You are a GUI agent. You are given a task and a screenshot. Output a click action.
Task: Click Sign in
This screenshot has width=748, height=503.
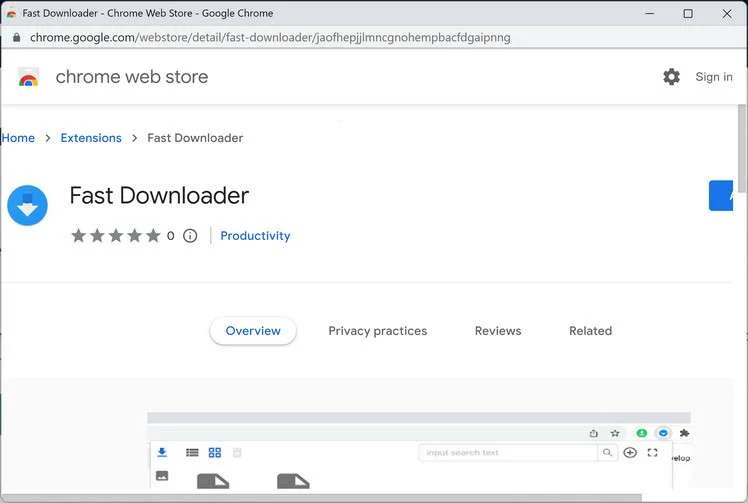pyautogui.click(x=714, y=77)
